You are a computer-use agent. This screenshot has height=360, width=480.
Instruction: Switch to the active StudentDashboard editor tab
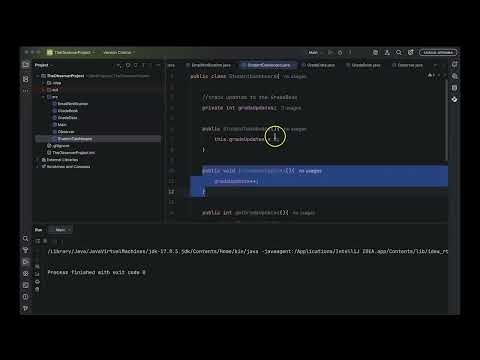pyautogui.click(x=268, y=65)
